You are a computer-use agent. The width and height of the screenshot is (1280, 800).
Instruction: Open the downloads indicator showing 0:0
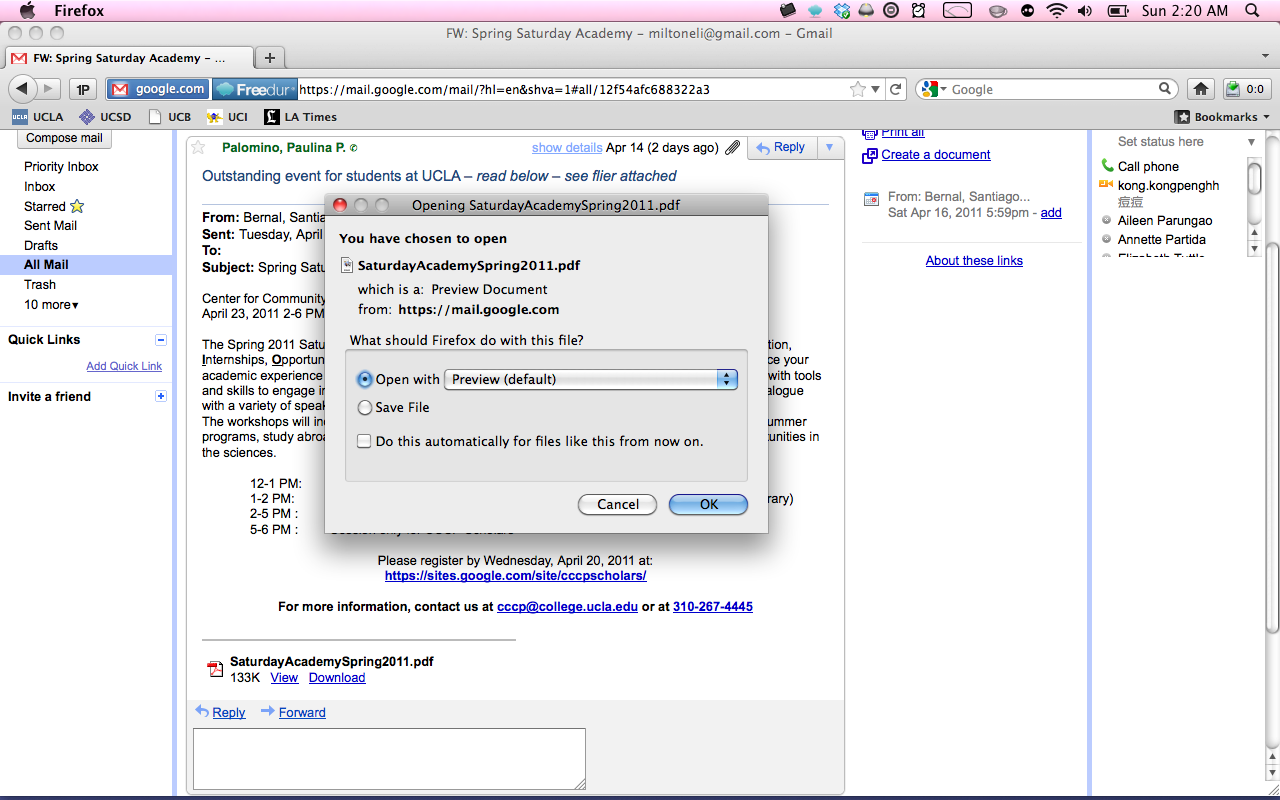(x=1245, y=89)
